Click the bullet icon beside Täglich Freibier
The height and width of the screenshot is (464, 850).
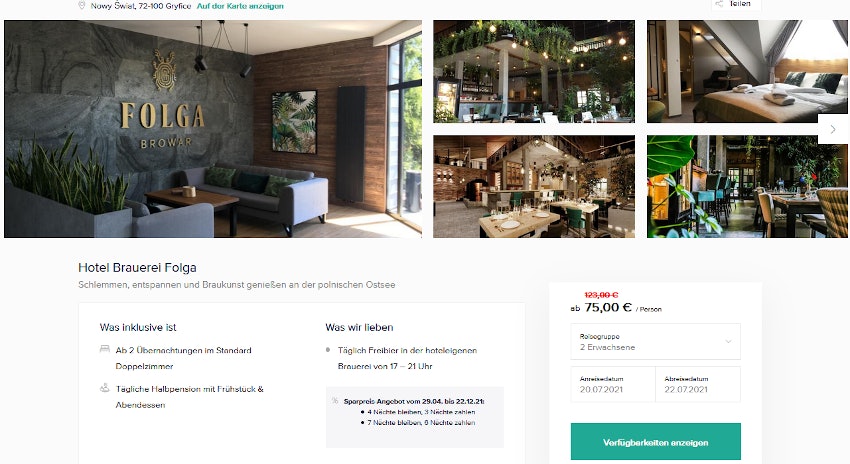pyautogui.click(x=328, y=350)
